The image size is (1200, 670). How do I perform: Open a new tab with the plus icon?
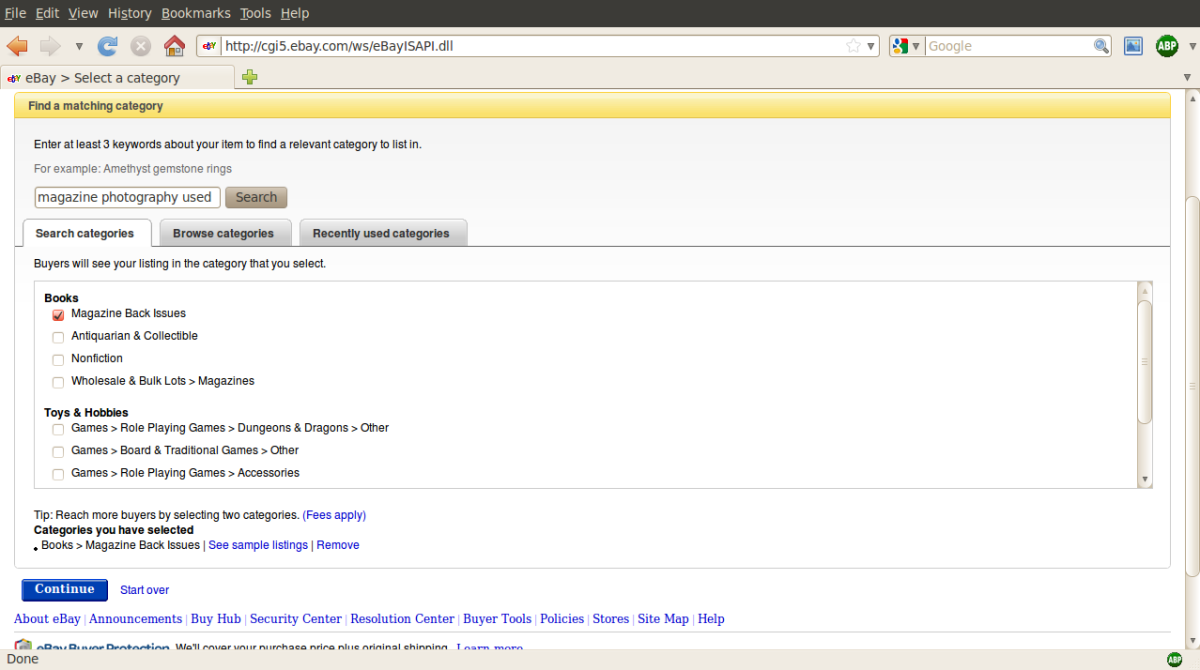tap(249, 76)
